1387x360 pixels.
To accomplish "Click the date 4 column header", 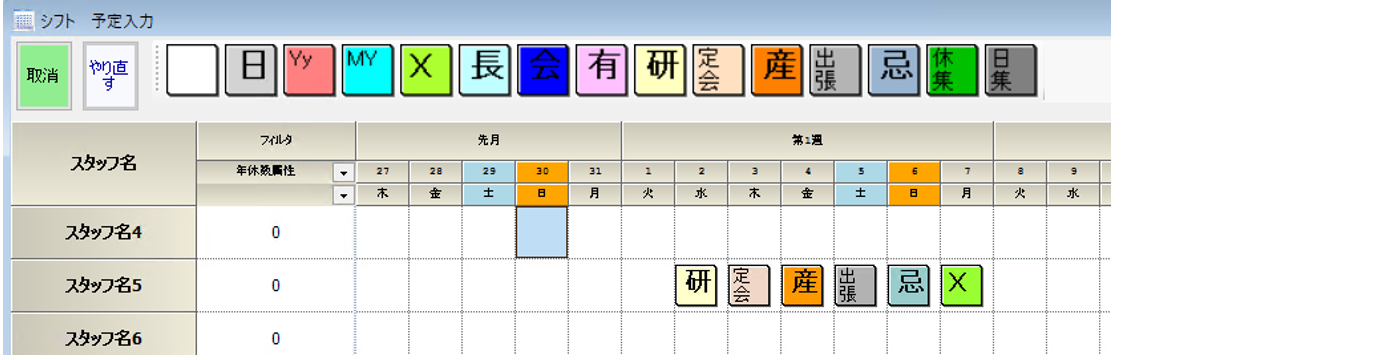I will (x=808, y=171).
